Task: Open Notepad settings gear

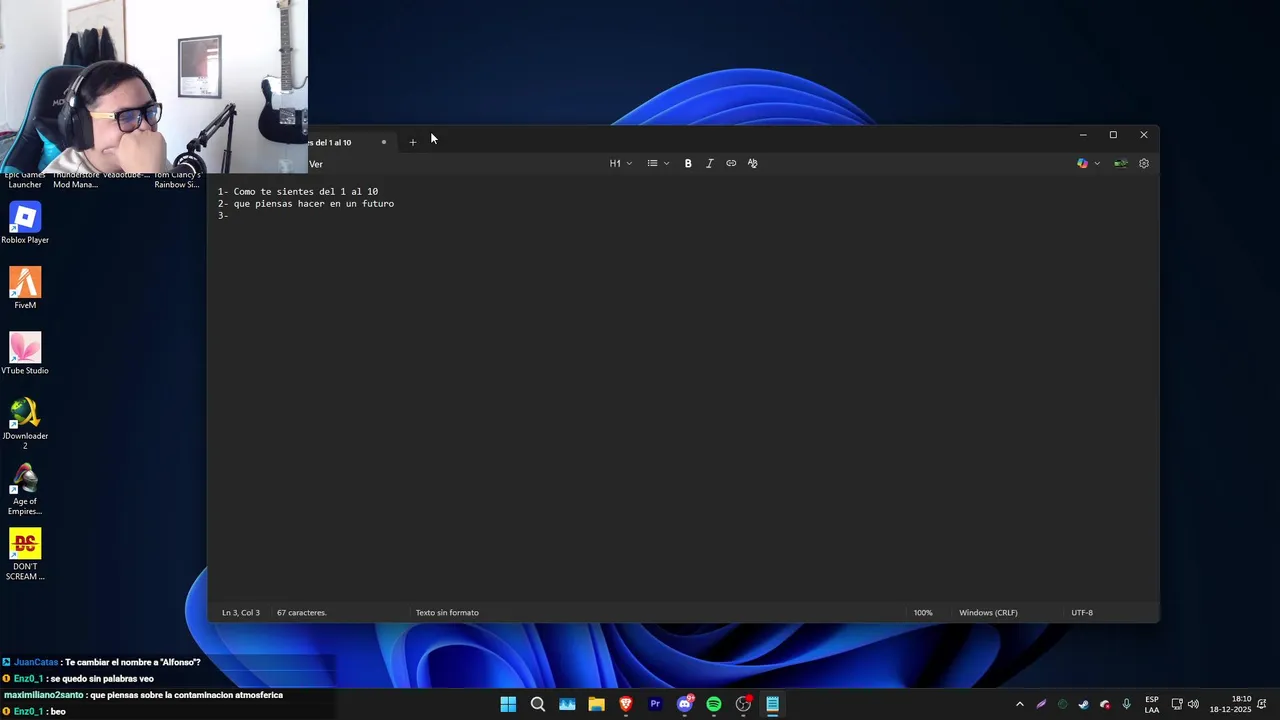Action: pyautogui.click(x=1144, y=163)
